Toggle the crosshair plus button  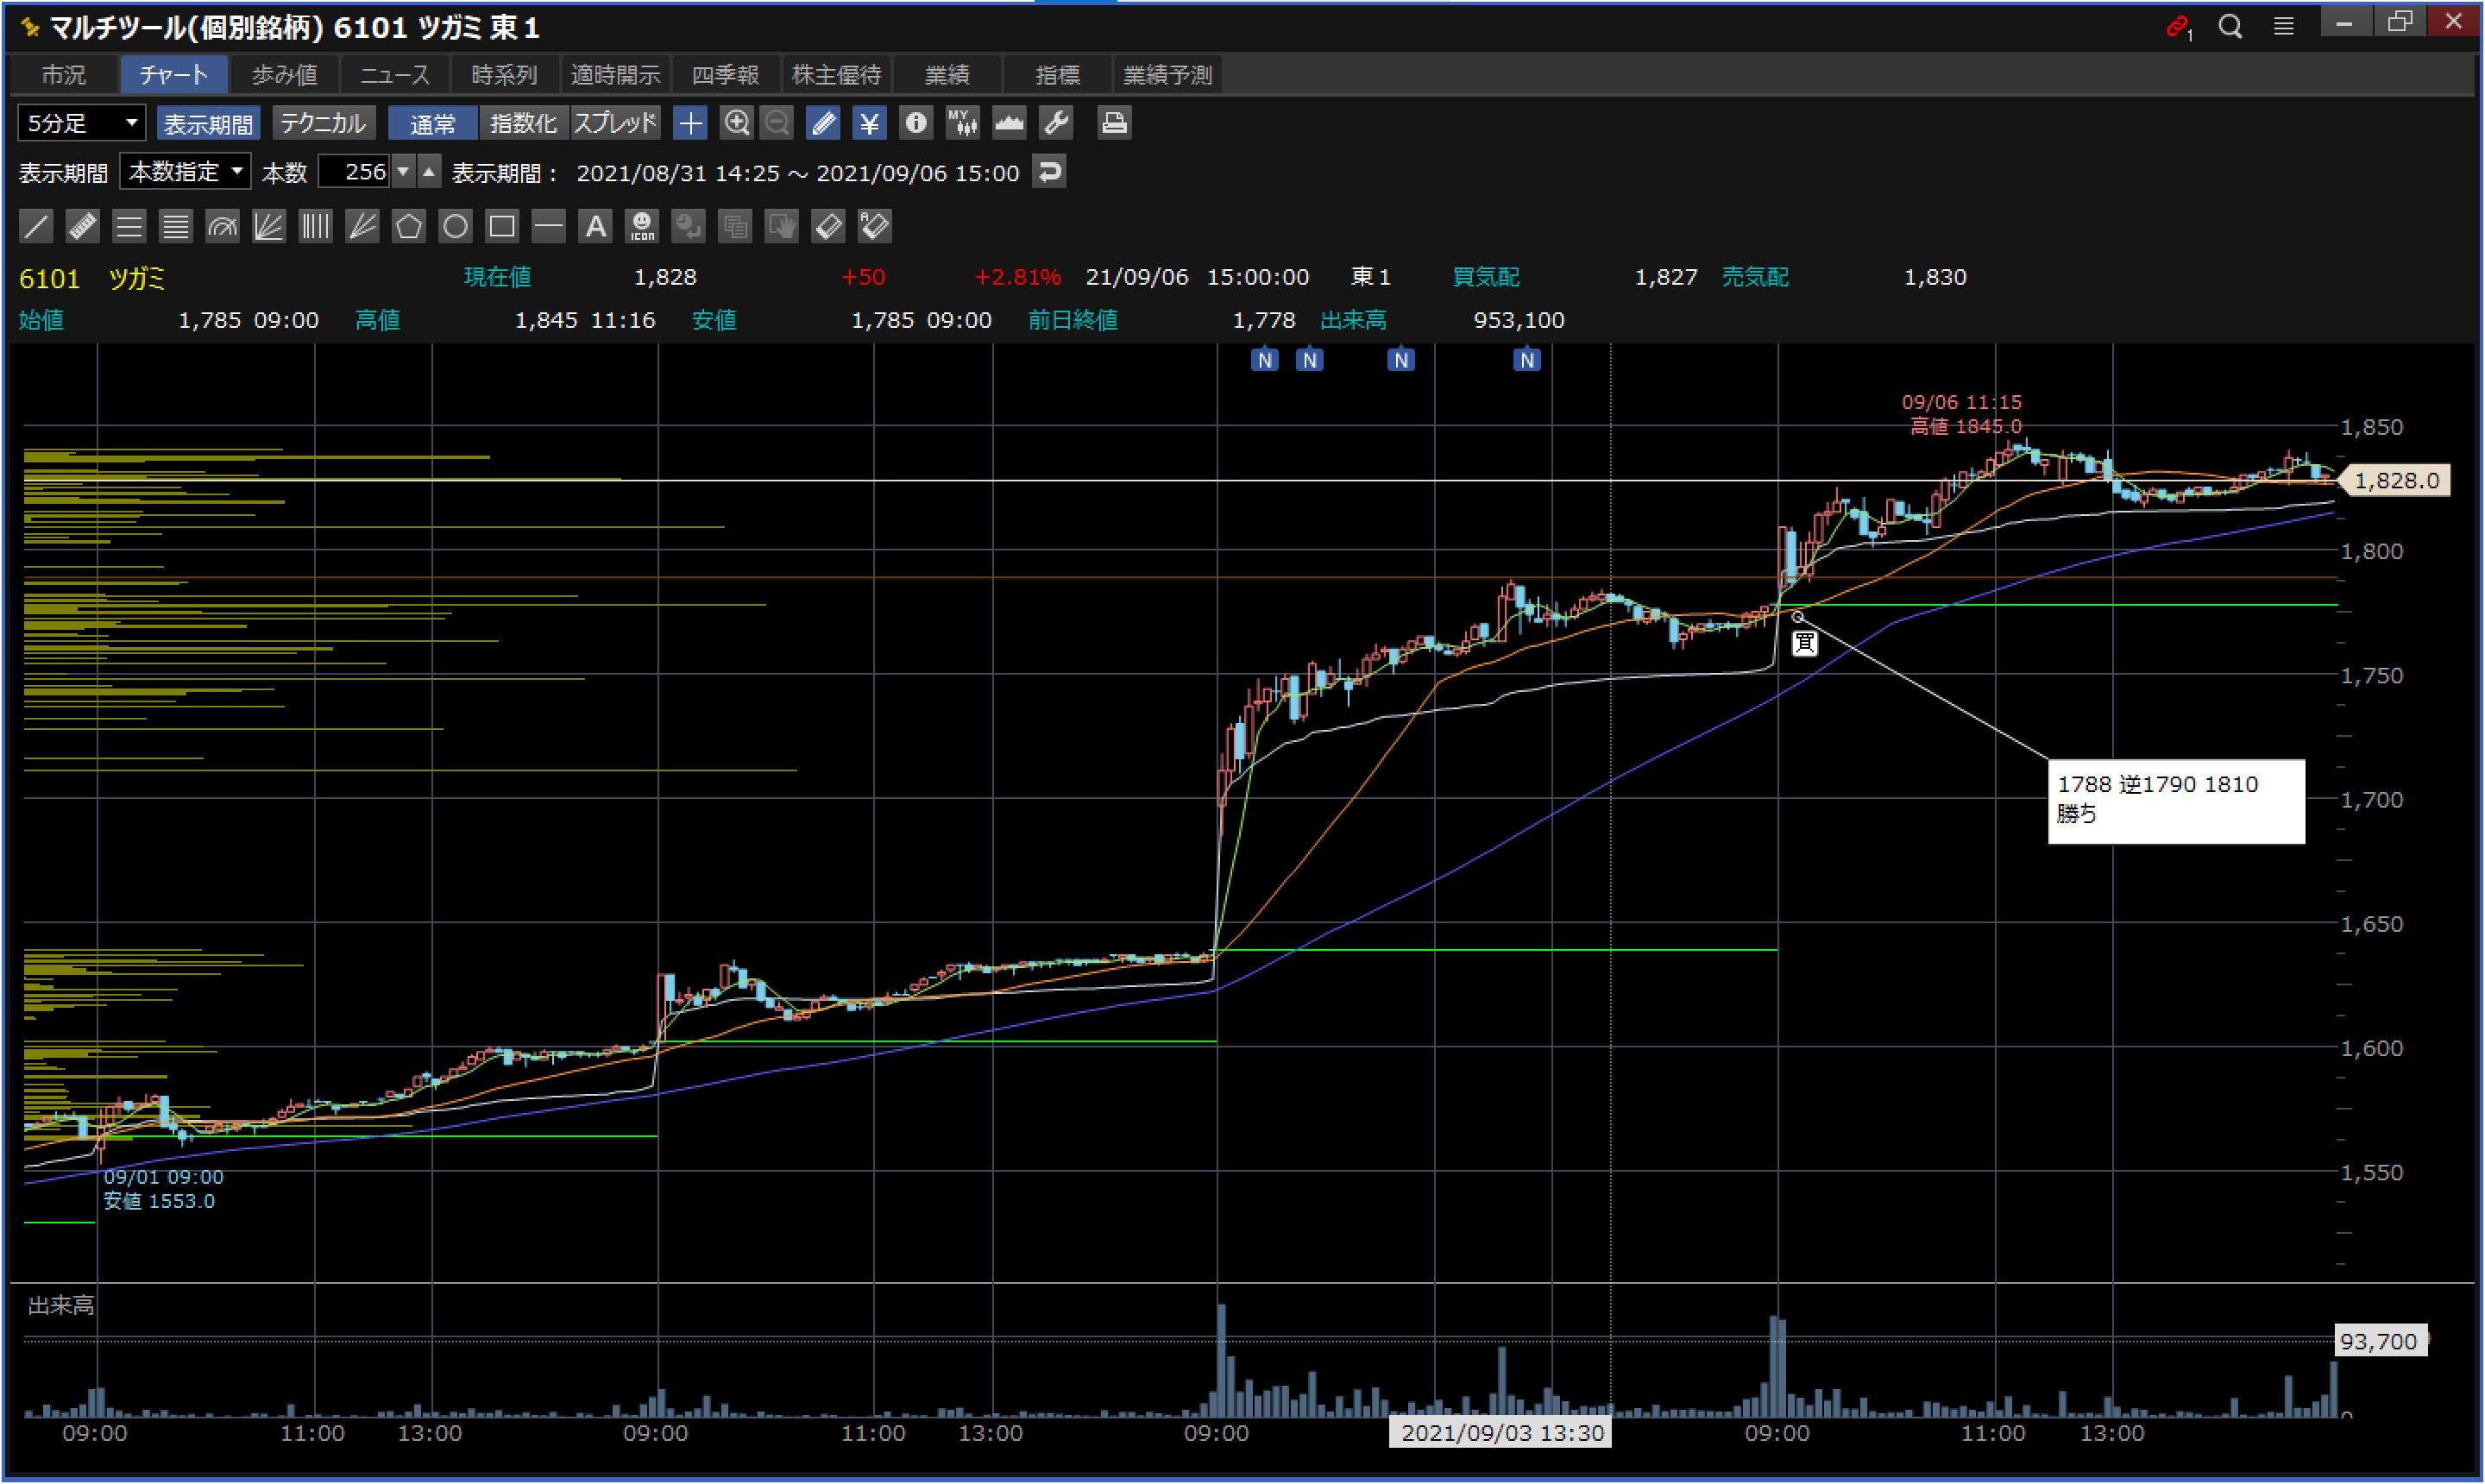[x=690, y=123]
